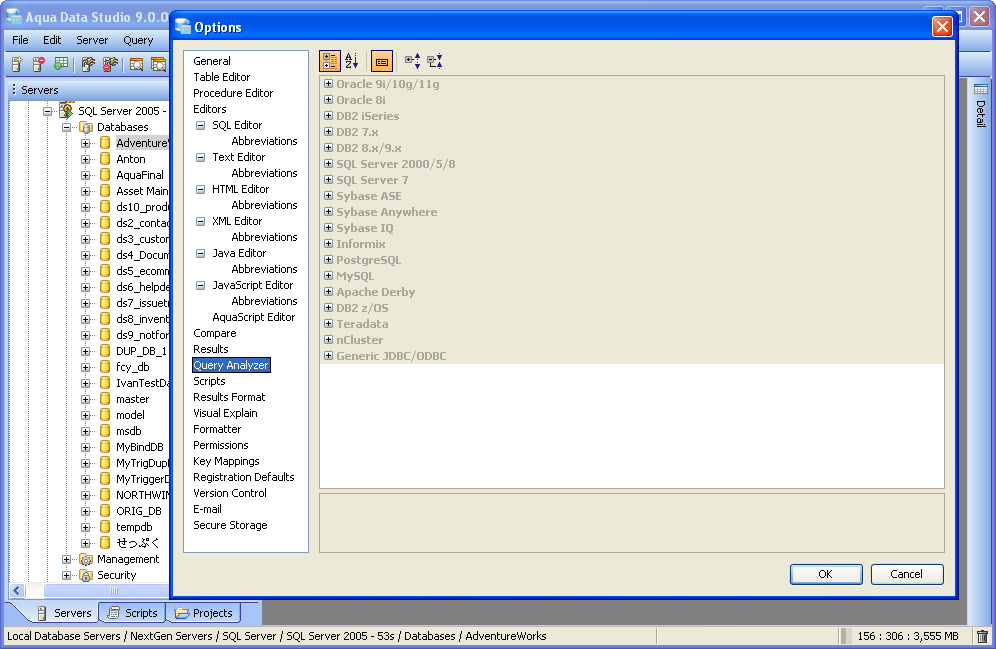Image resolution: width=996 pixels, height=649 pixels.
Task: Expand the msdb database node
Action: click(85, 431)
